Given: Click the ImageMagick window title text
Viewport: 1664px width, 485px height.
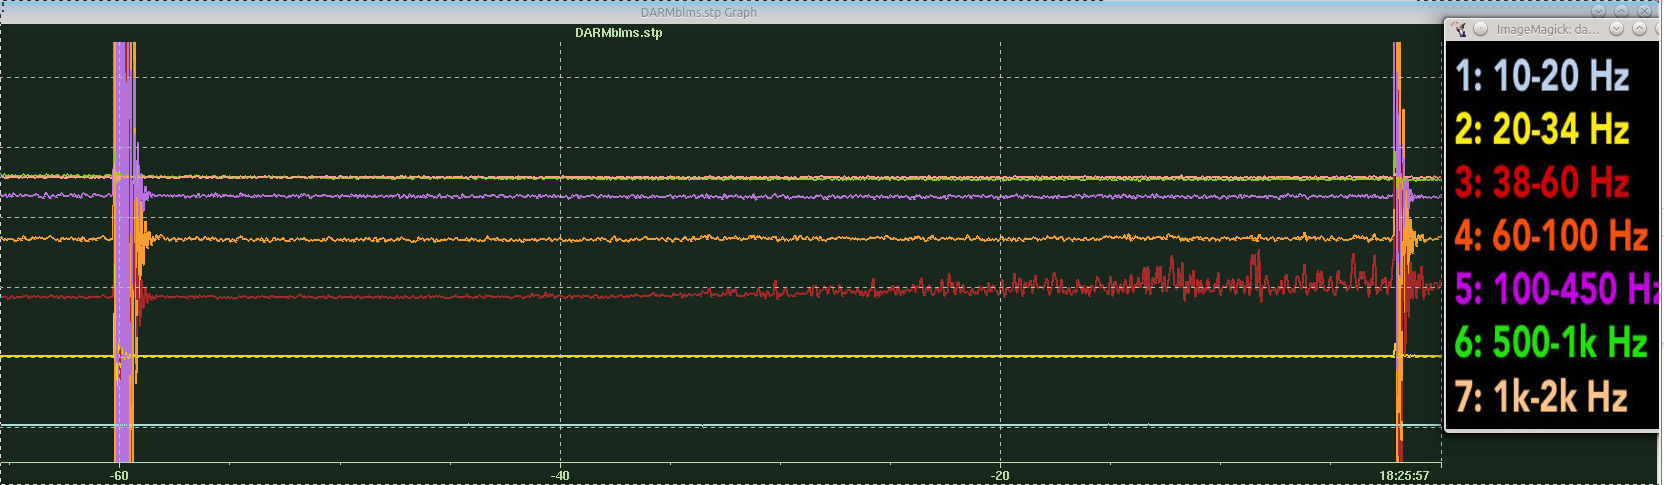Looking at the screenshot, I should point(1547,29).
